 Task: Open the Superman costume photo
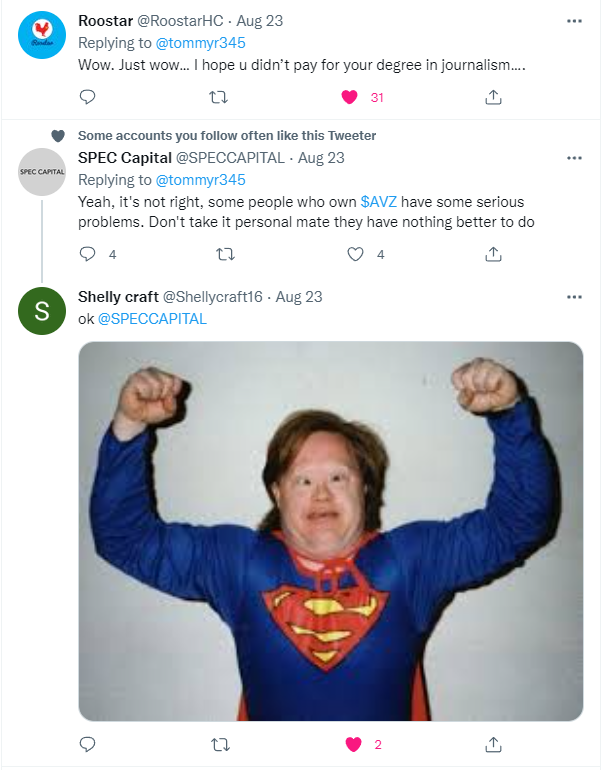[x=330, y=531]
